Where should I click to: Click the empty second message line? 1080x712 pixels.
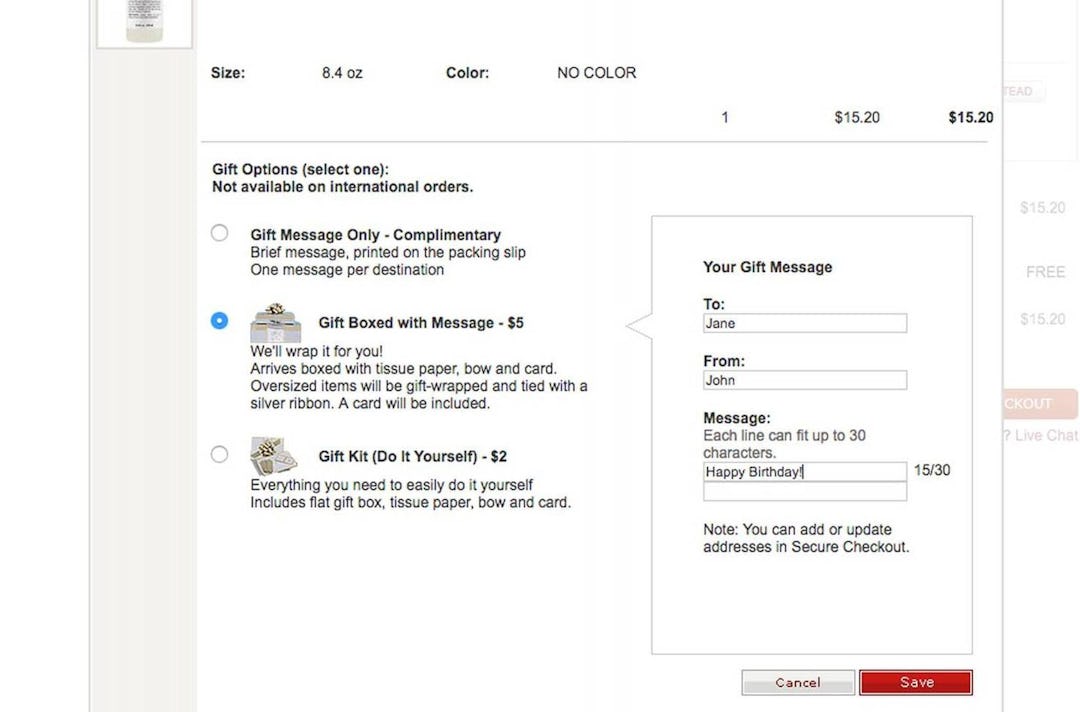[x=804, y=492]
